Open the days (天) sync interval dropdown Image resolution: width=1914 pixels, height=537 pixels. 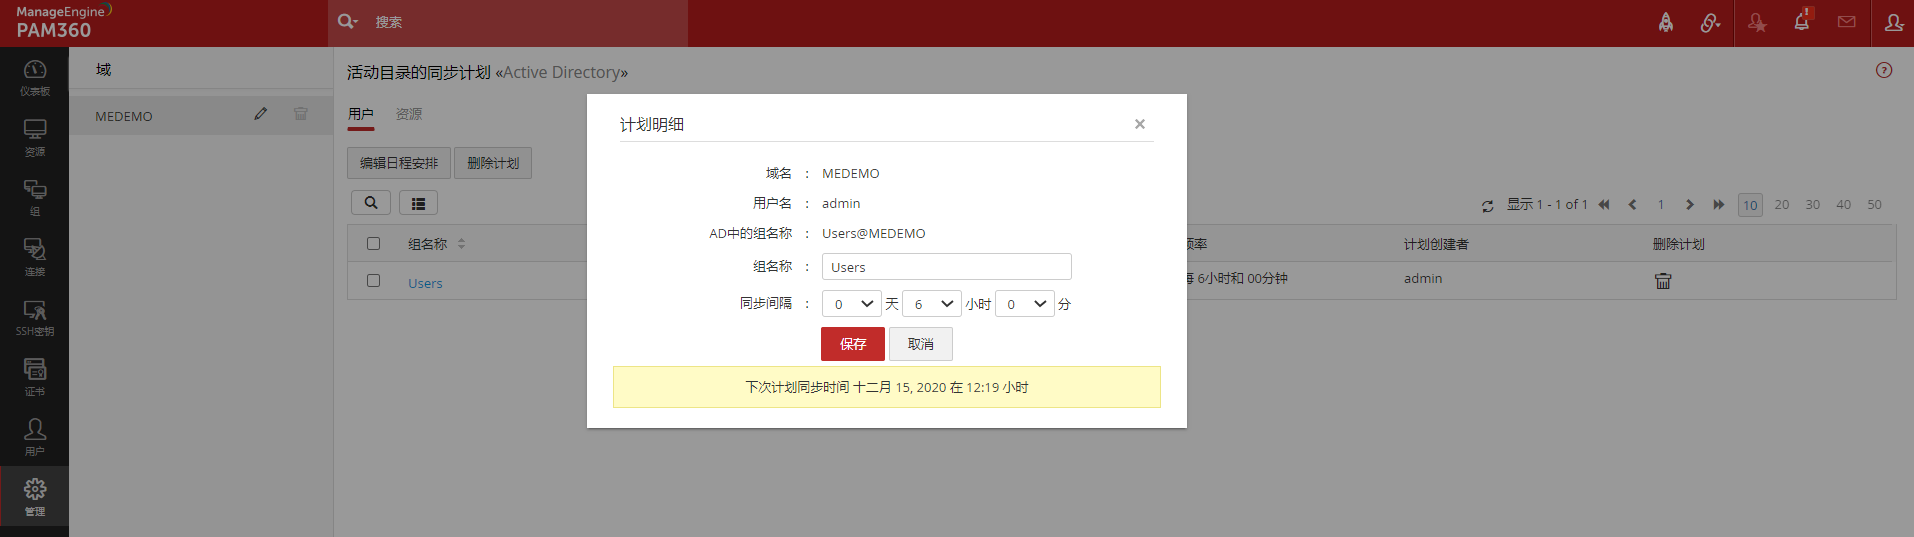(x=852, y=304)
